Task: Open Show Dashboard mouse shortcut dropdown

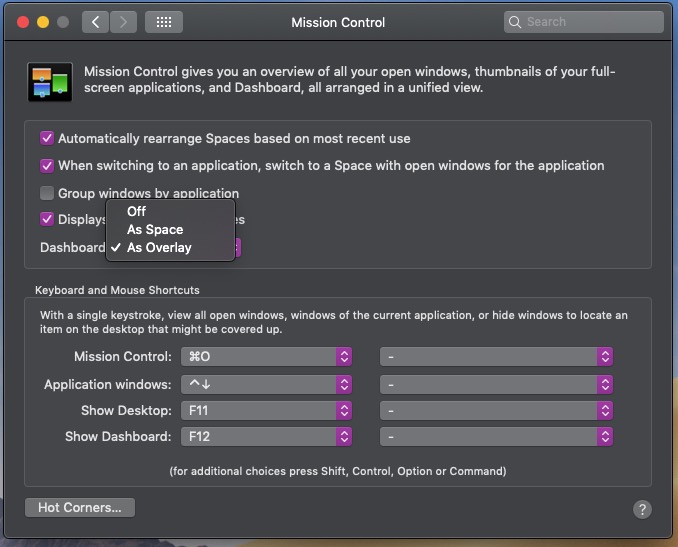Action: click(x=496, y=436)
